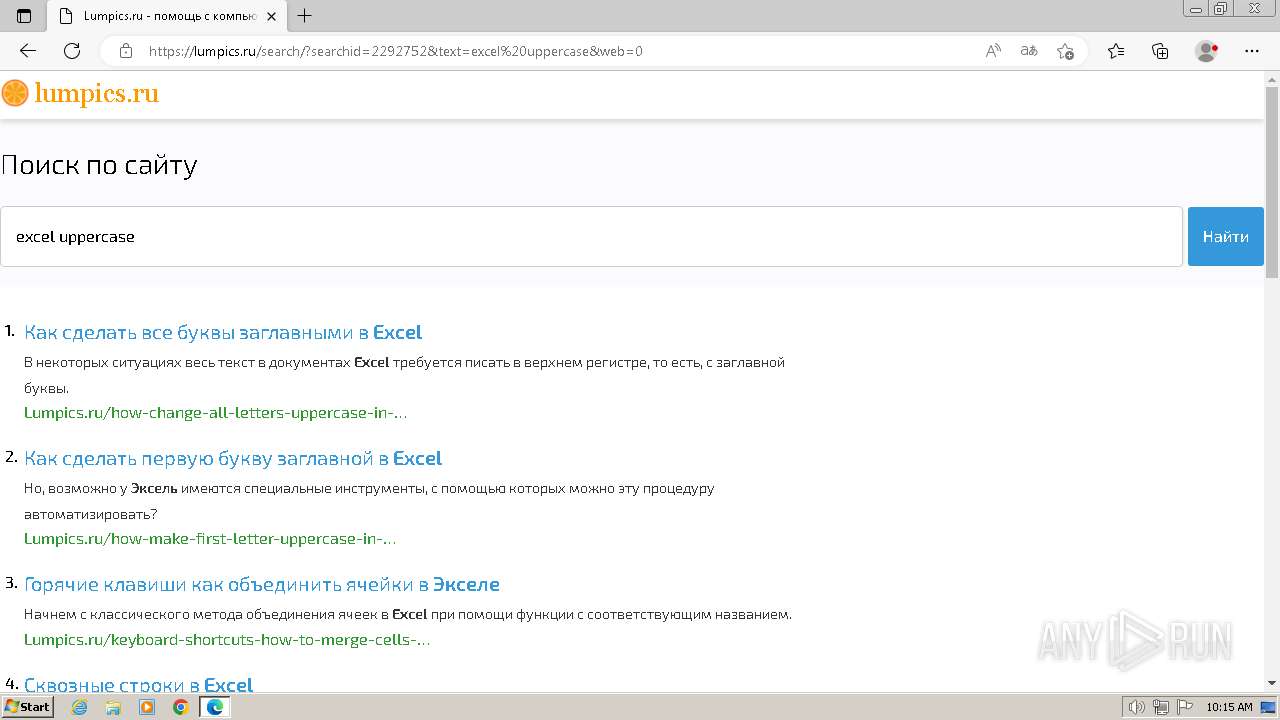Open the Windows Start button
The height and width of the screenshot is (720, 1280).
[27, 707]
